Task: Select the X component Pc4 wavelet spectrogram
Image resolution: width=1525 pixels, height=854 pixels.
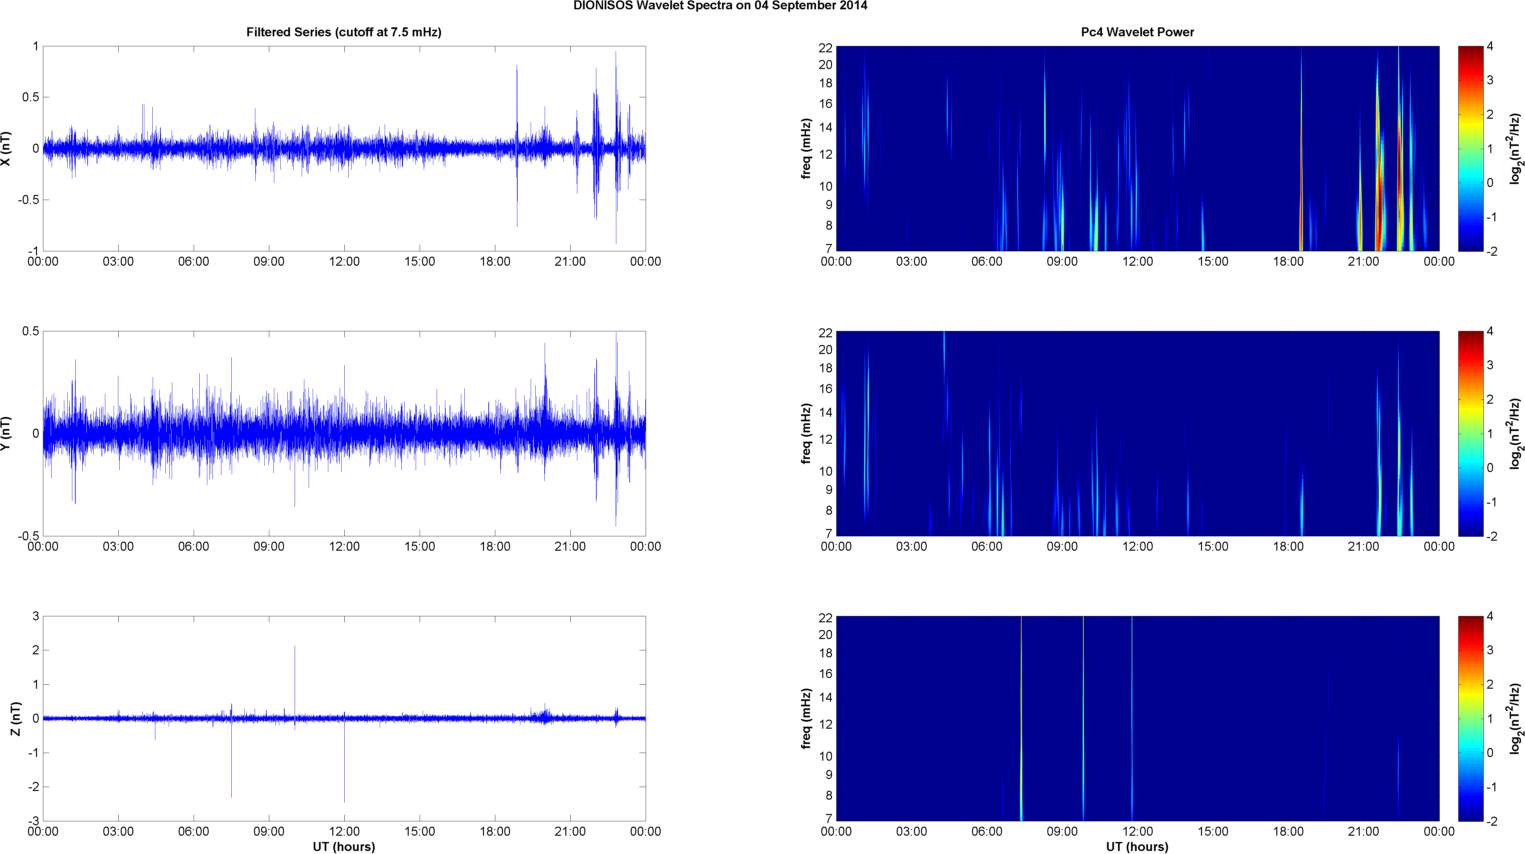Action: [1137, 148]
